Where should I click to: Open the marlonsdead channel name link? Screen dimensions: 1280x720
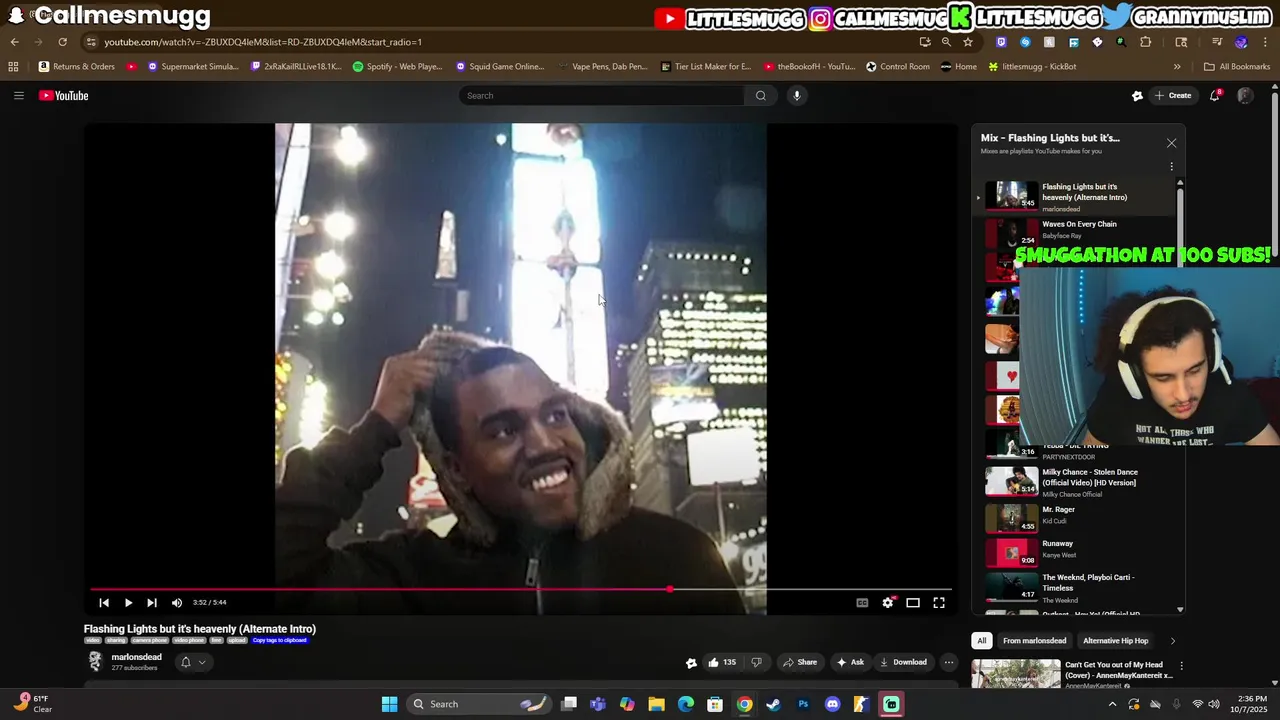pos(136,657)
